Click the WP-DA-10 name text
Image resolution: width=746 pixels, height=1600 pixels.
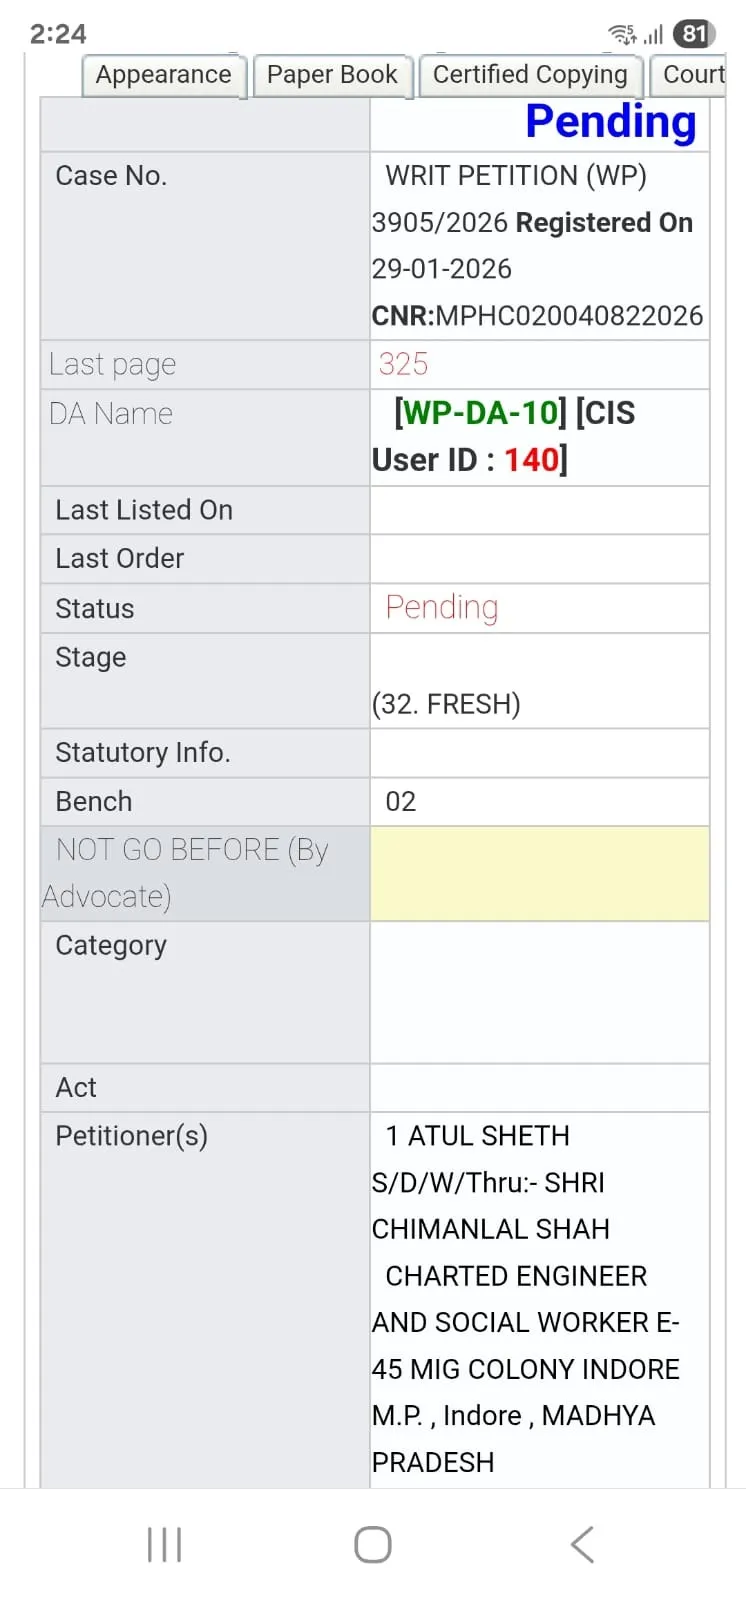(x=480, y=413)
